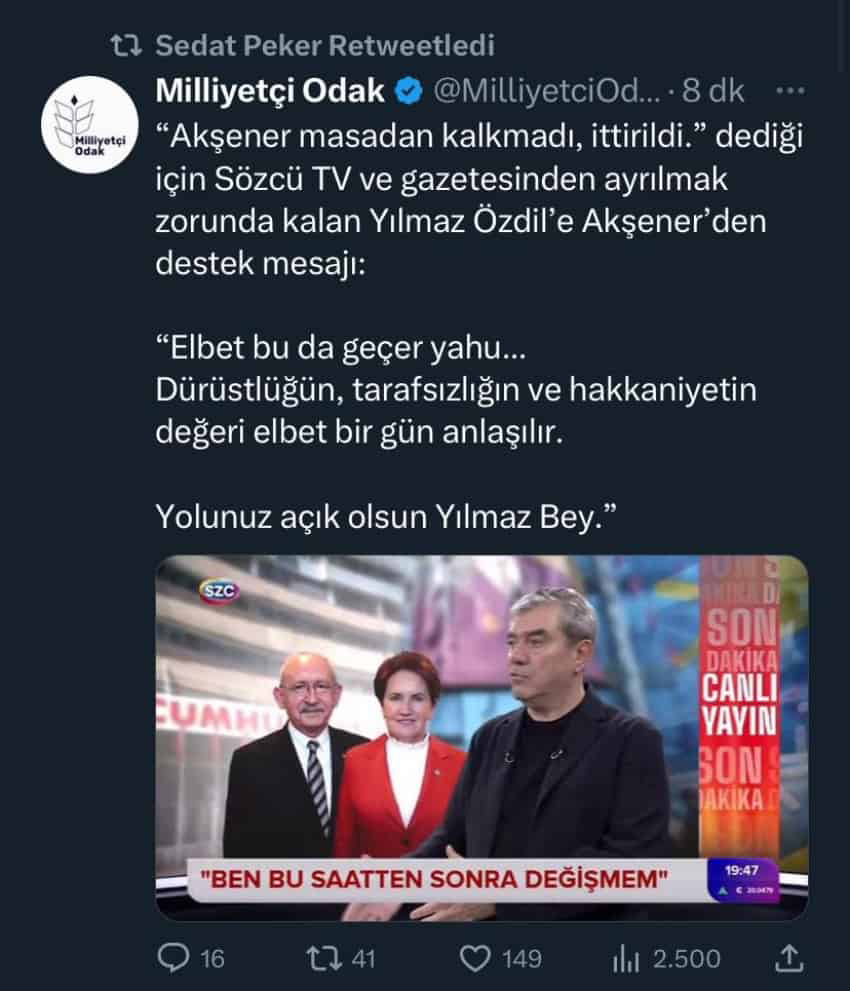Open the attached TV broadcast image
This screenshot has width=850, height=991.
[x=482, y=738]
